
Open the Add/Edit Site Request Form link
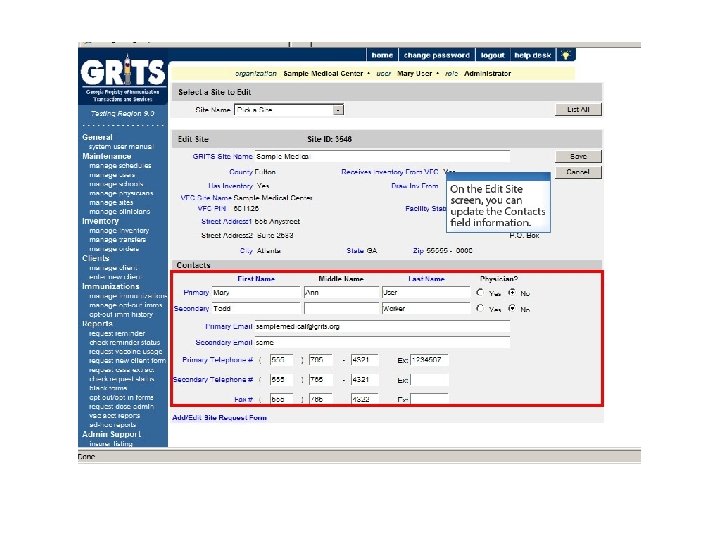tap(219, 417)
